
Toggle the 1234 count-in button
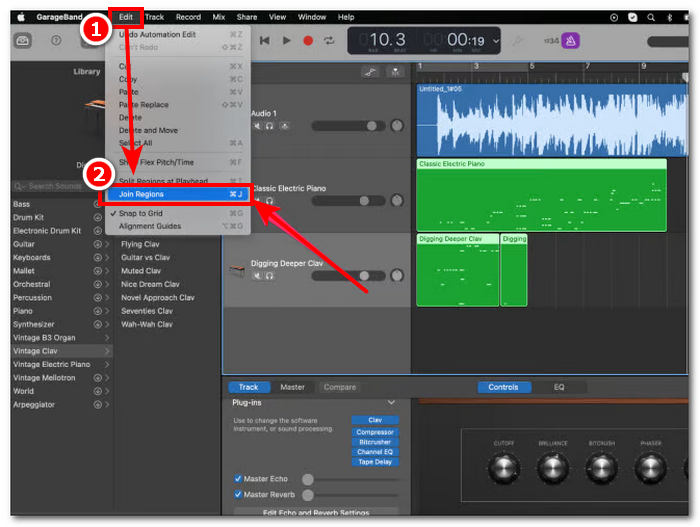point(551,41)
